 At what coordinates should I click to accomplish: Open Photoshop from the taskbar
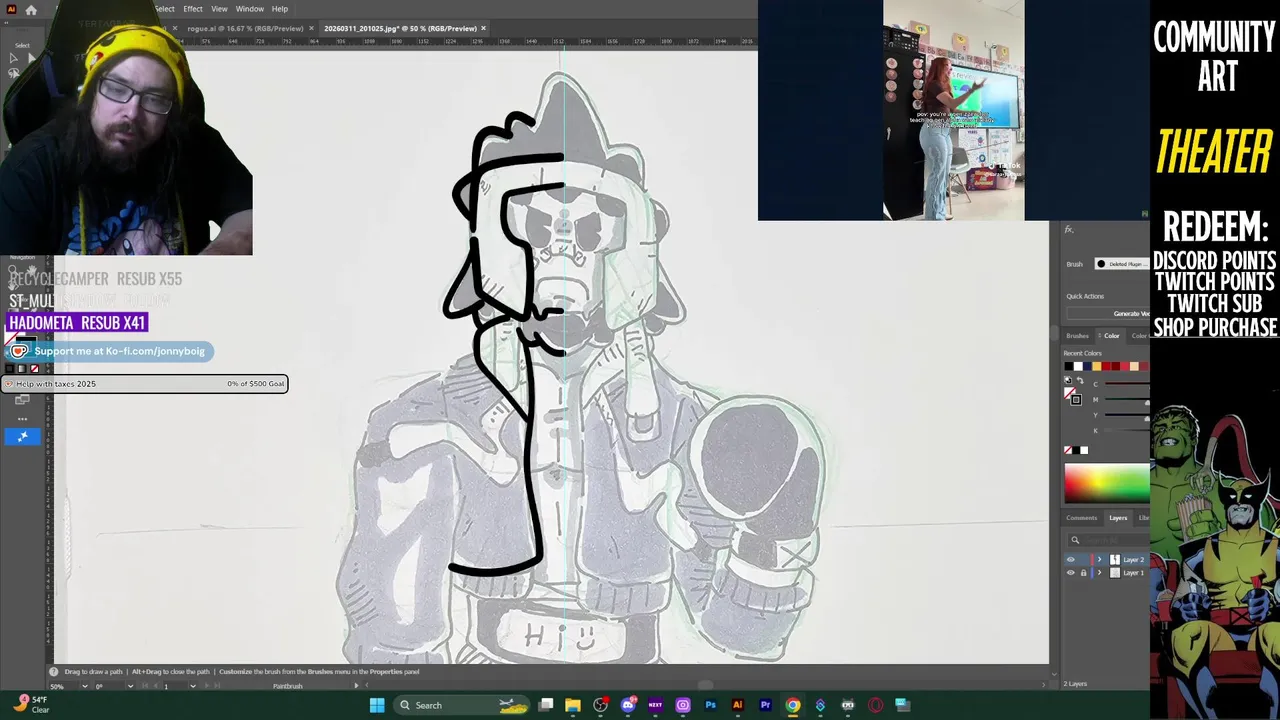click(710, 705)
